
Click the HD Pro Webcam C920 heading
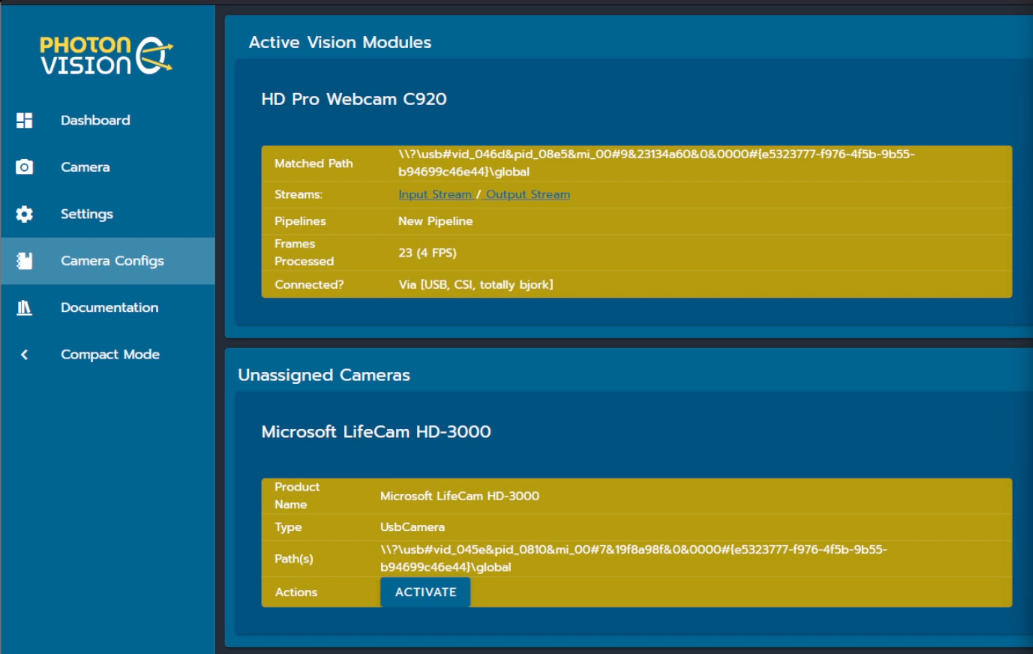(x=354, y=99)
